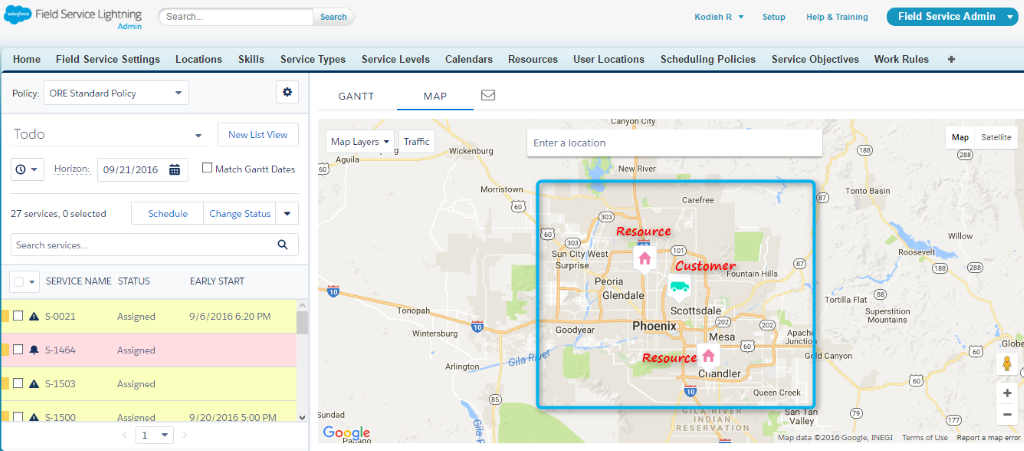Toggle the select-all services checkbox

pyautogui.click(x=18, y=281)
